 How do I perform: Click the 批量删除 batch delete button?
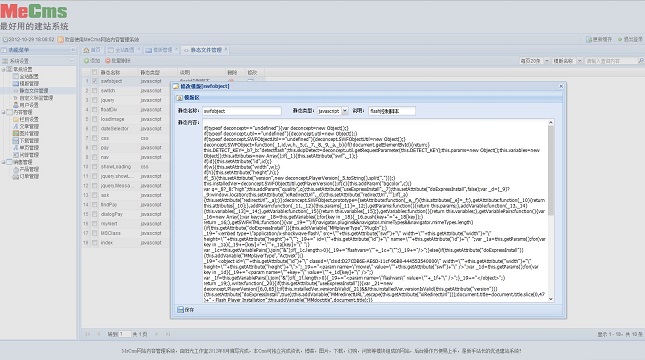118,60
